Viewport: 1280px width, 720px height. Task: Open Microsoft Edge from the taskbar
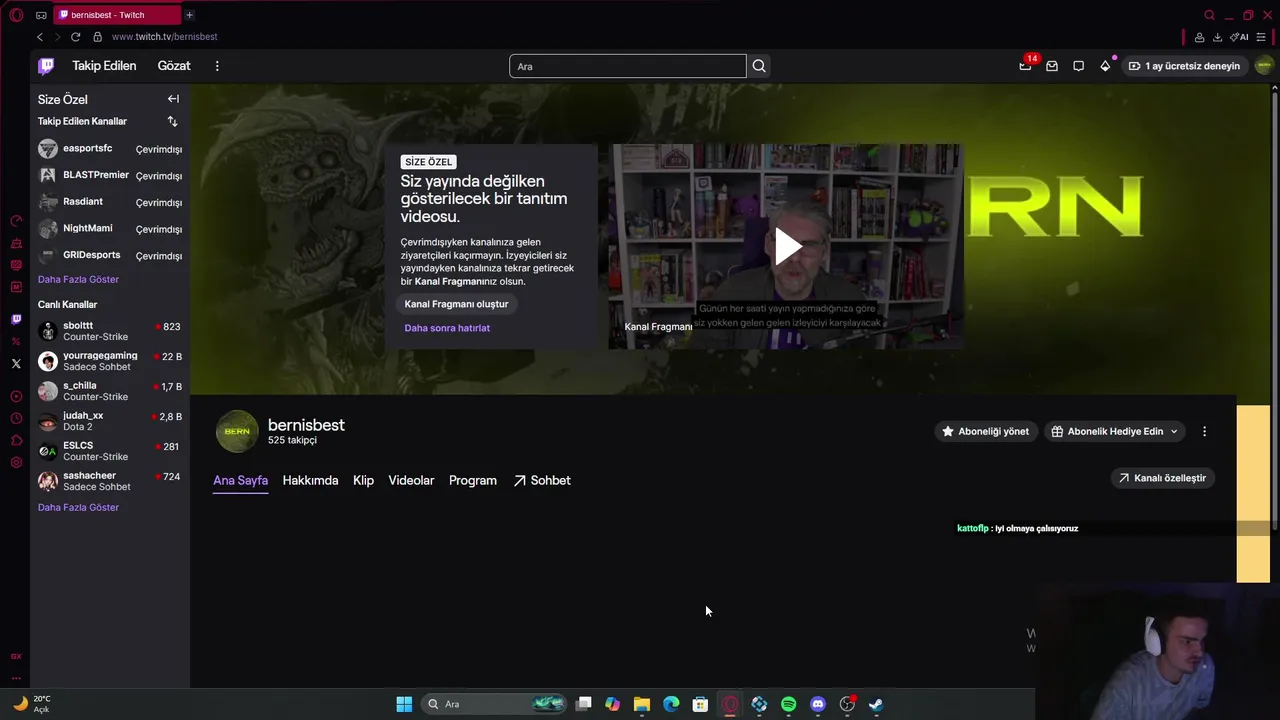671,704
